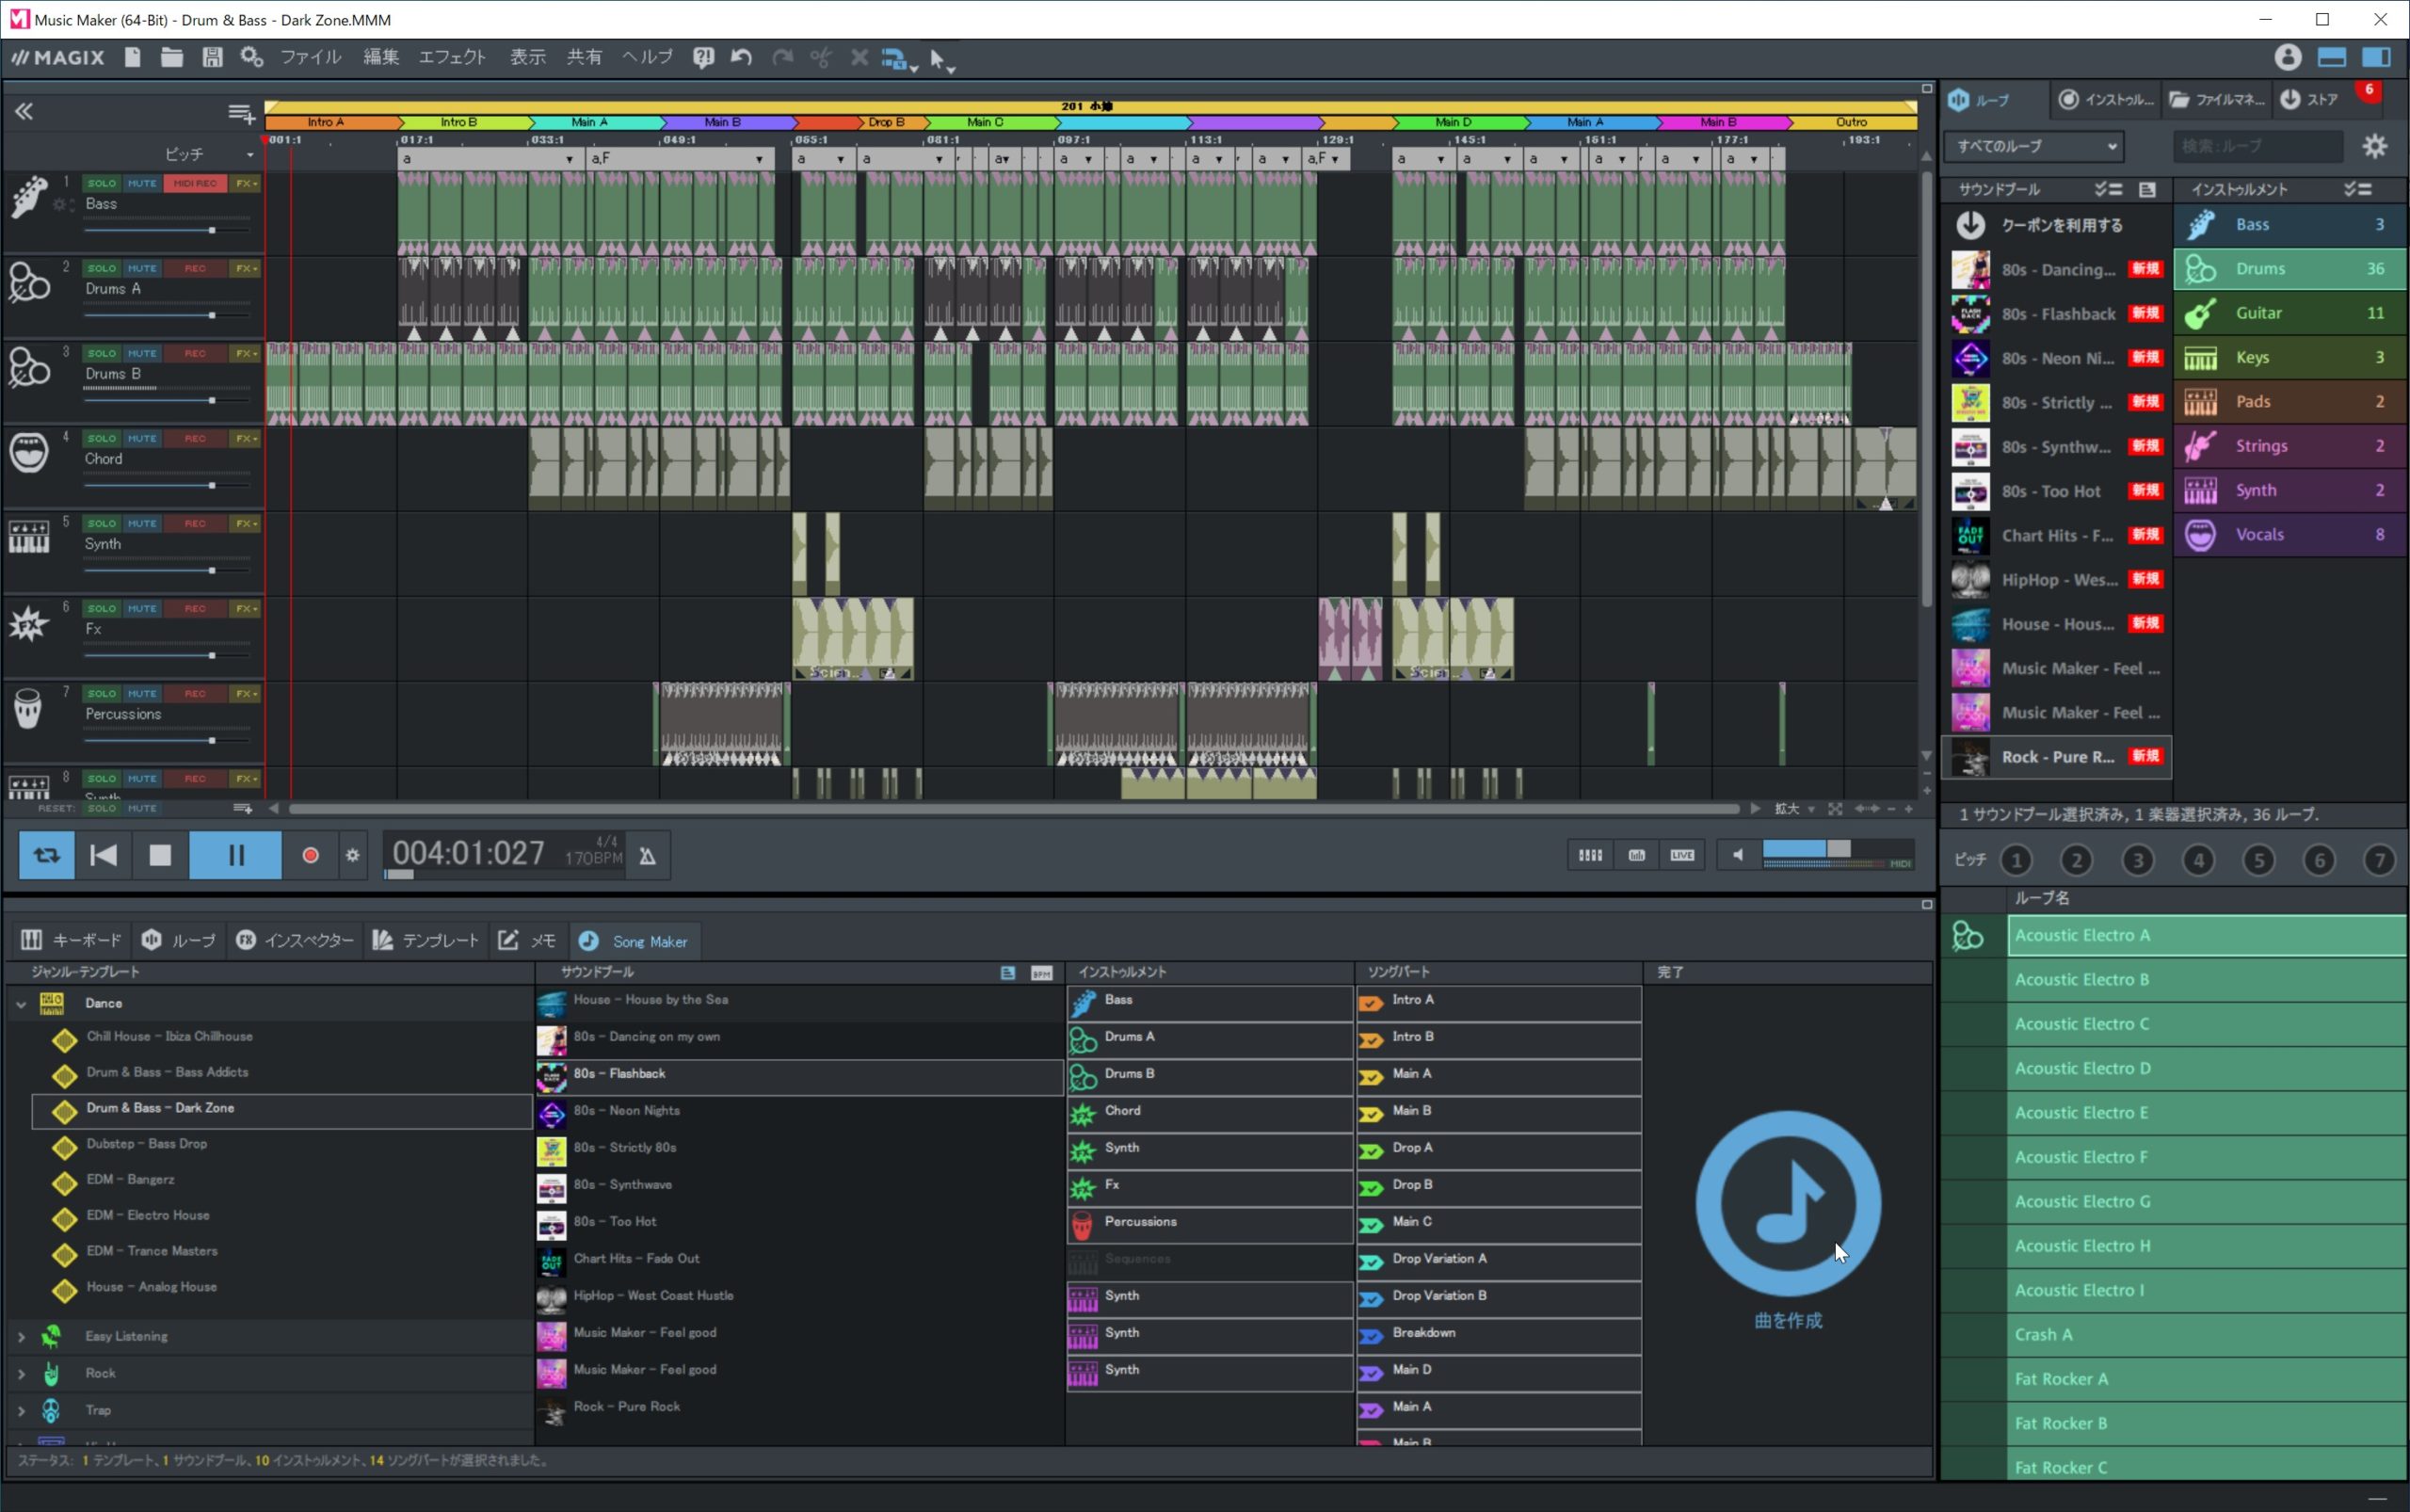Screen dimensions: 2410x1512
Task: Expand the Easy Listening genre group
Action: coord(21,1336)
